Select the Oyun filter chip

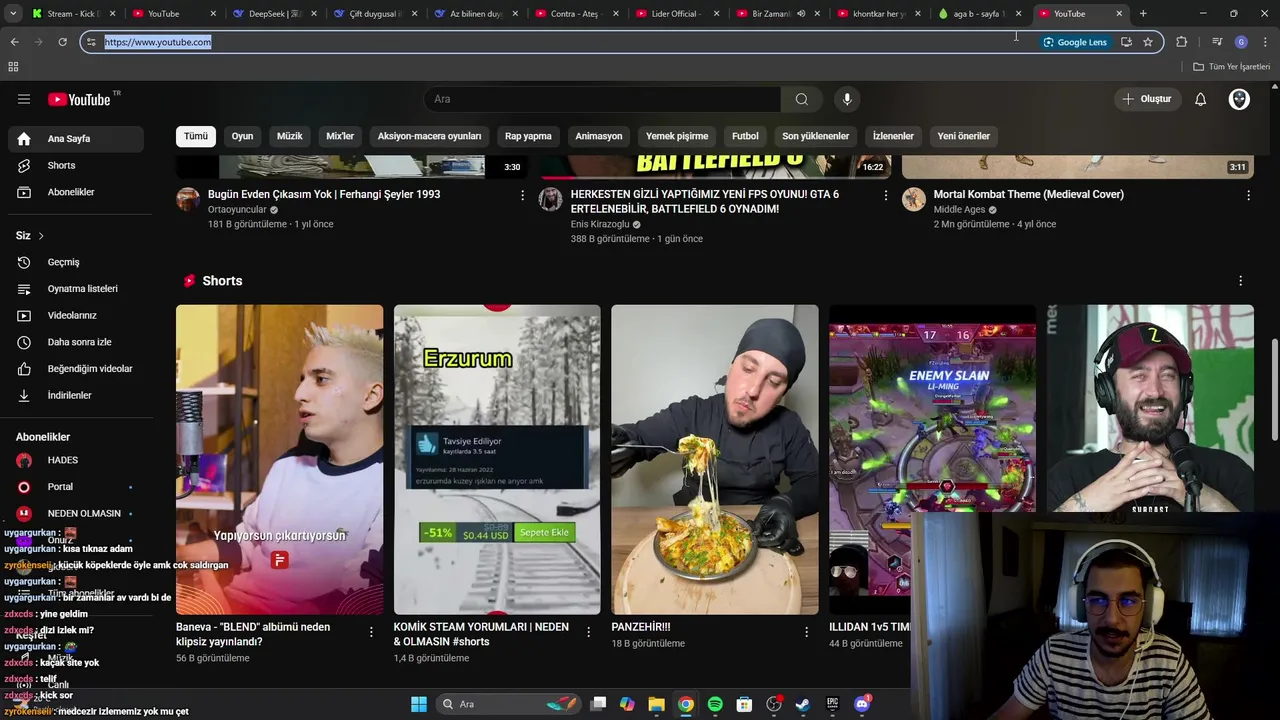[242, 136]
